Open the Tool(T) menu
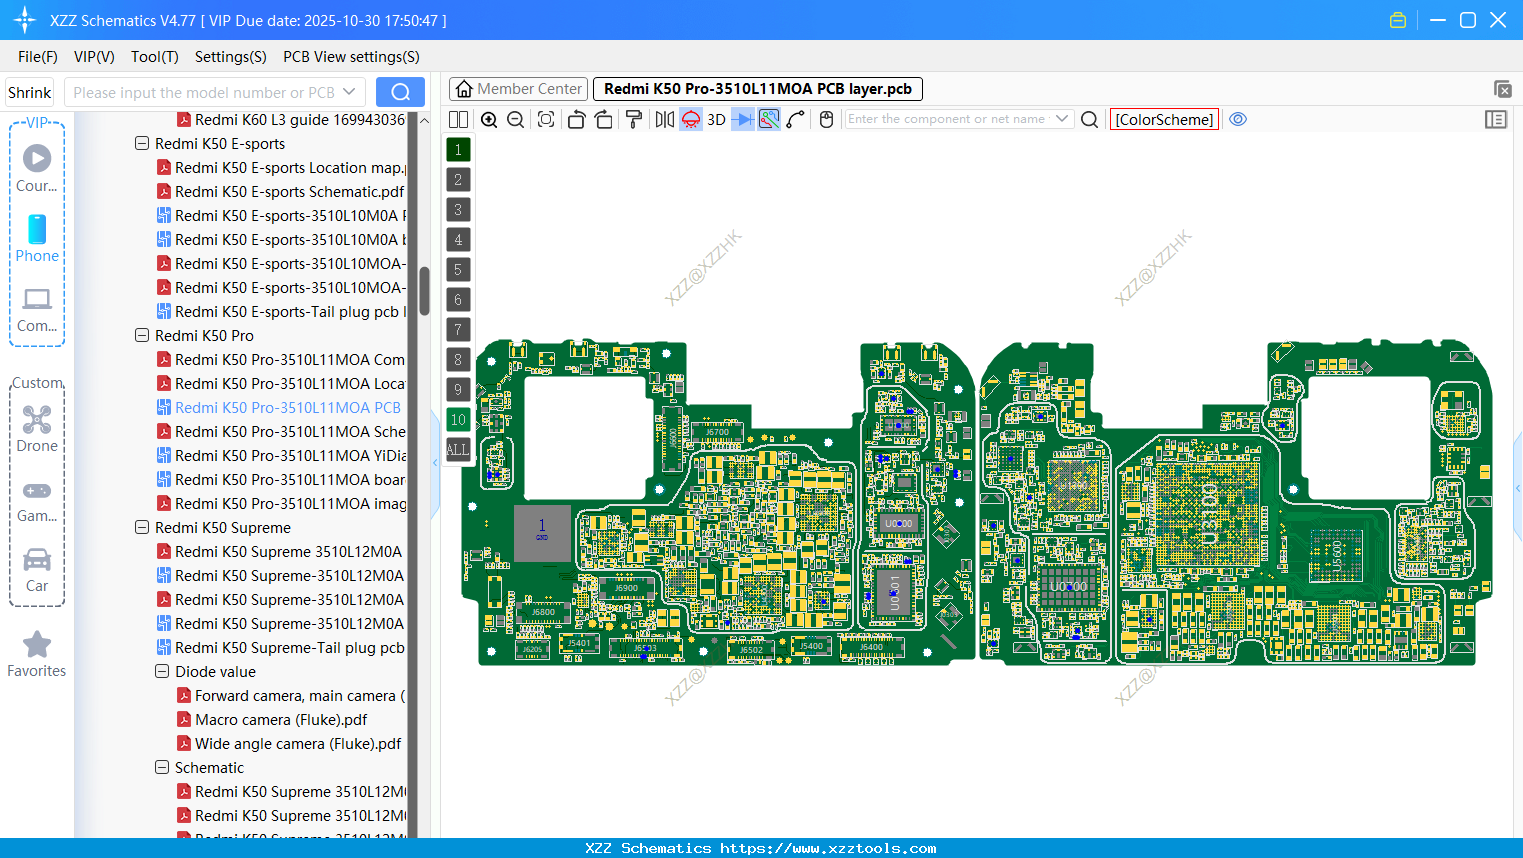1523x858 pixels. pyautogui.click(x=154, y=57)
